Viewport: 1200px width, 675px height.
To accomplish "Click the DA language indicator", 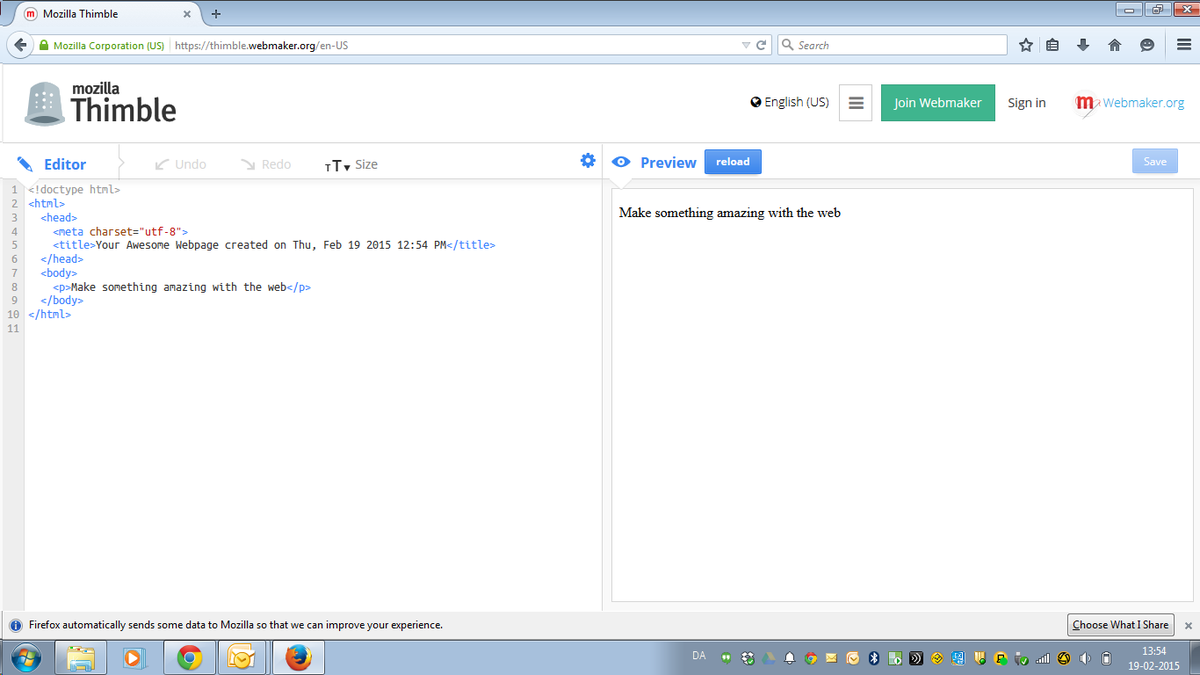I will 699,656.
